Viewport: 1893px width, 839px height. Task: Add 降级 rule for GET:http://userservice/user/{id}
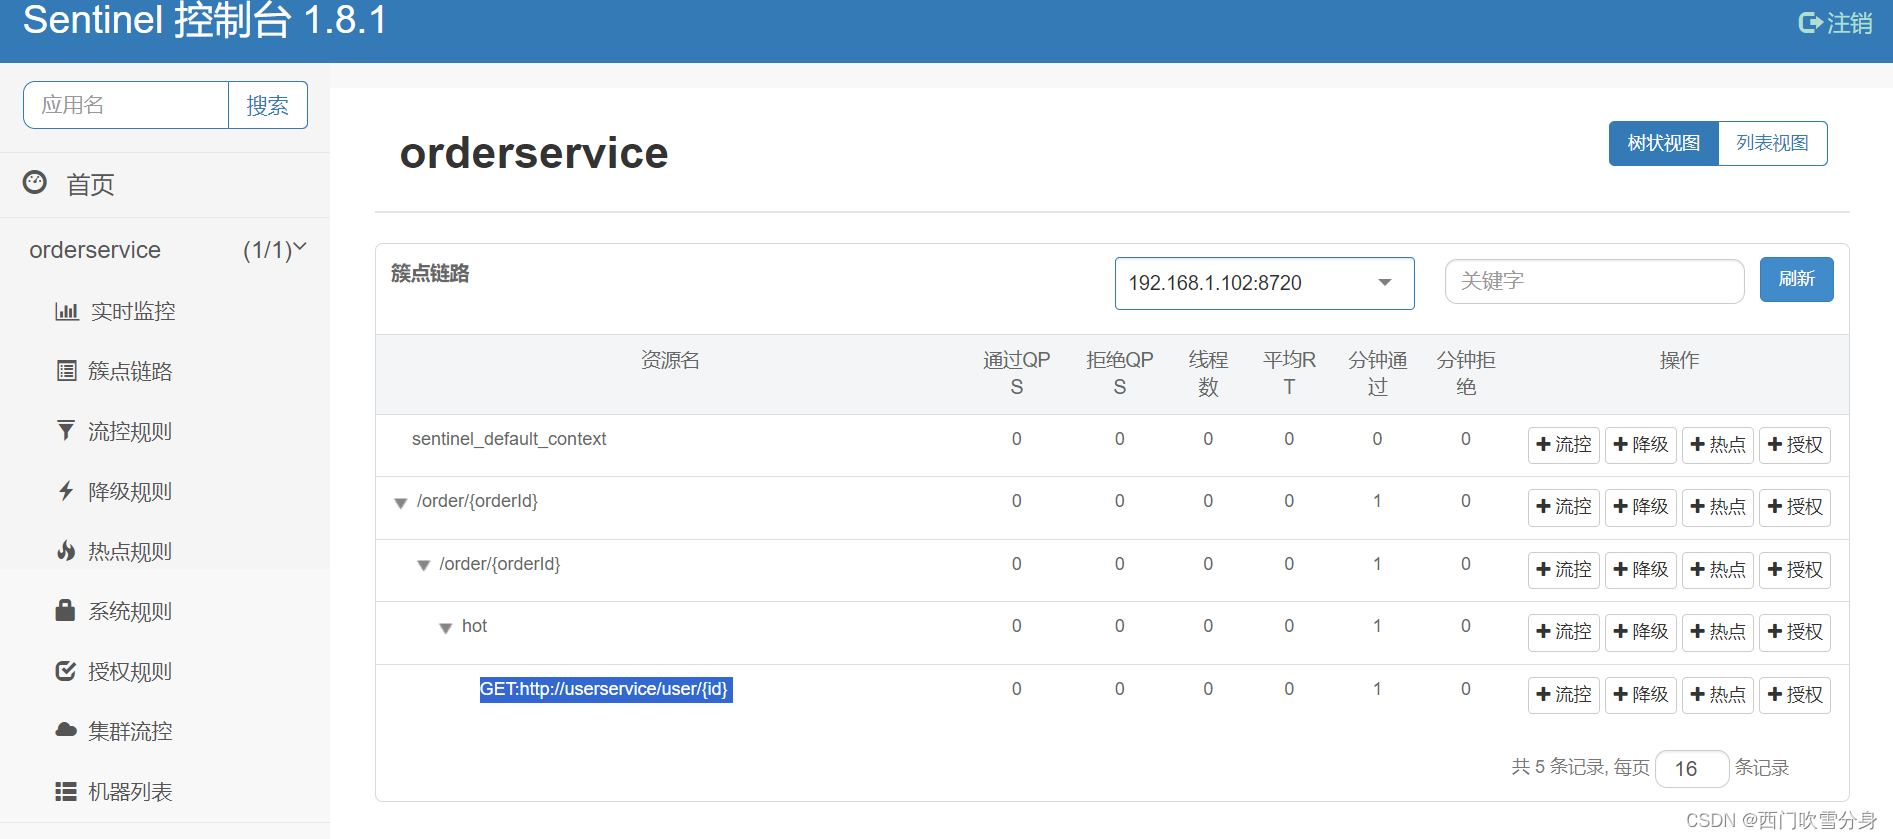(1641, 694)
